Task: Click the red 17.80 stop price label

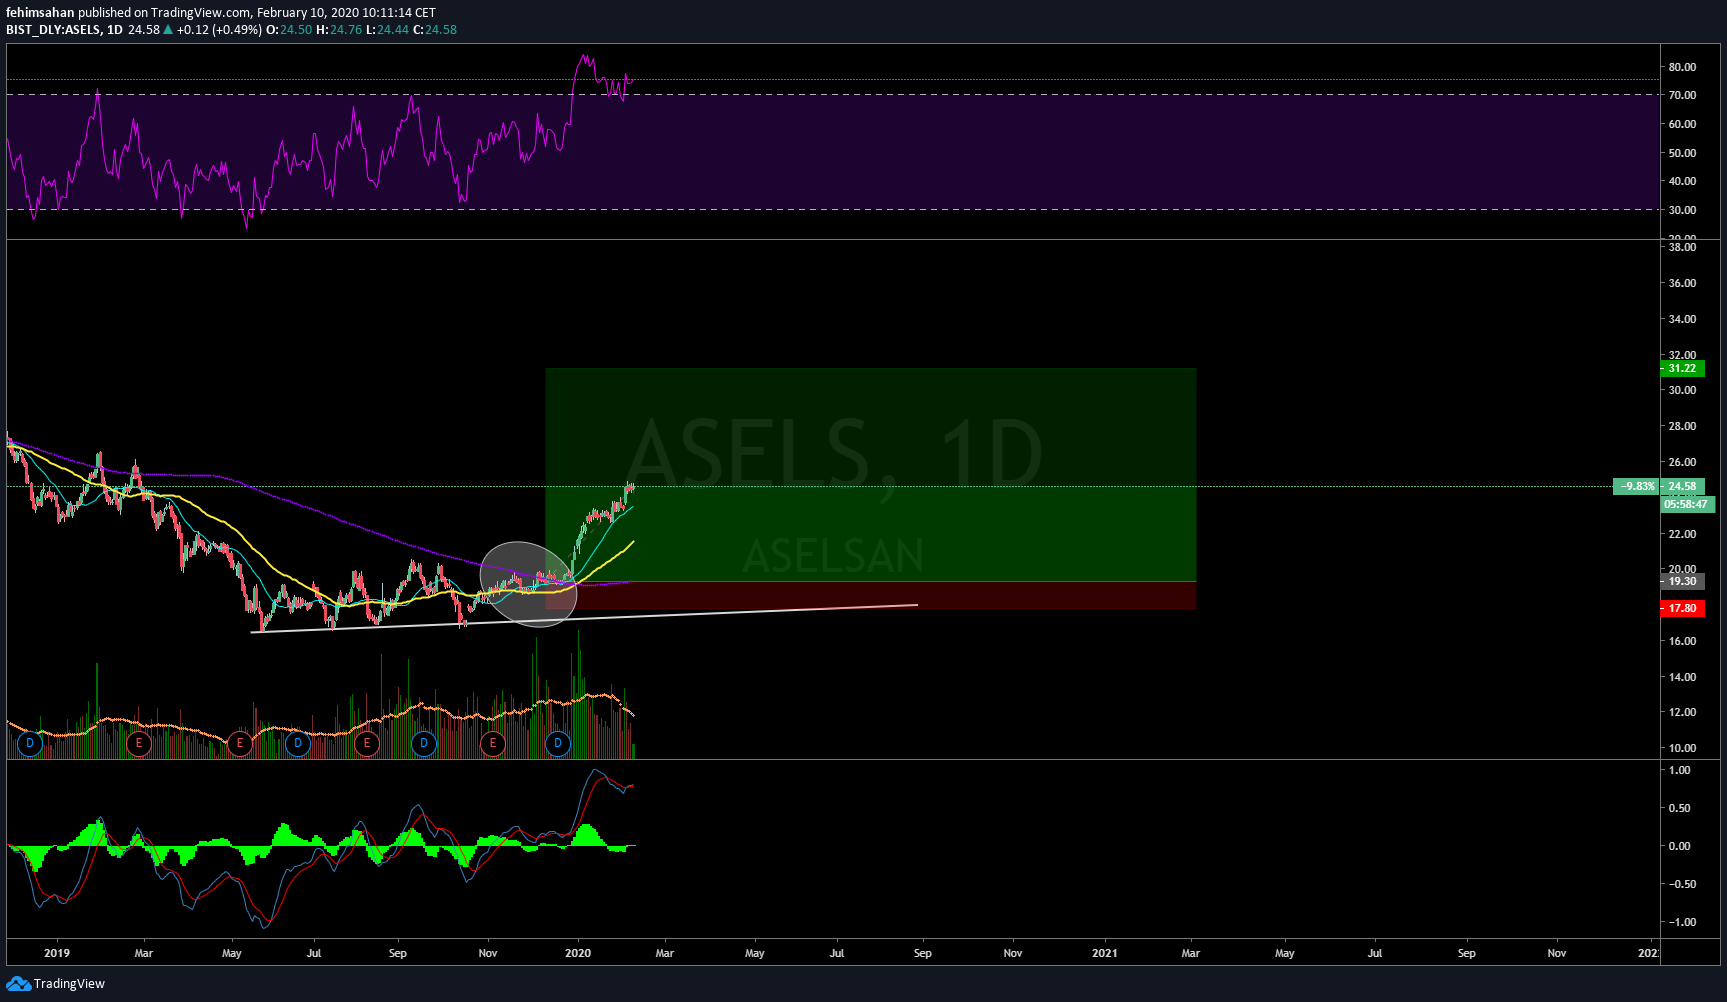Action: 1682,608
